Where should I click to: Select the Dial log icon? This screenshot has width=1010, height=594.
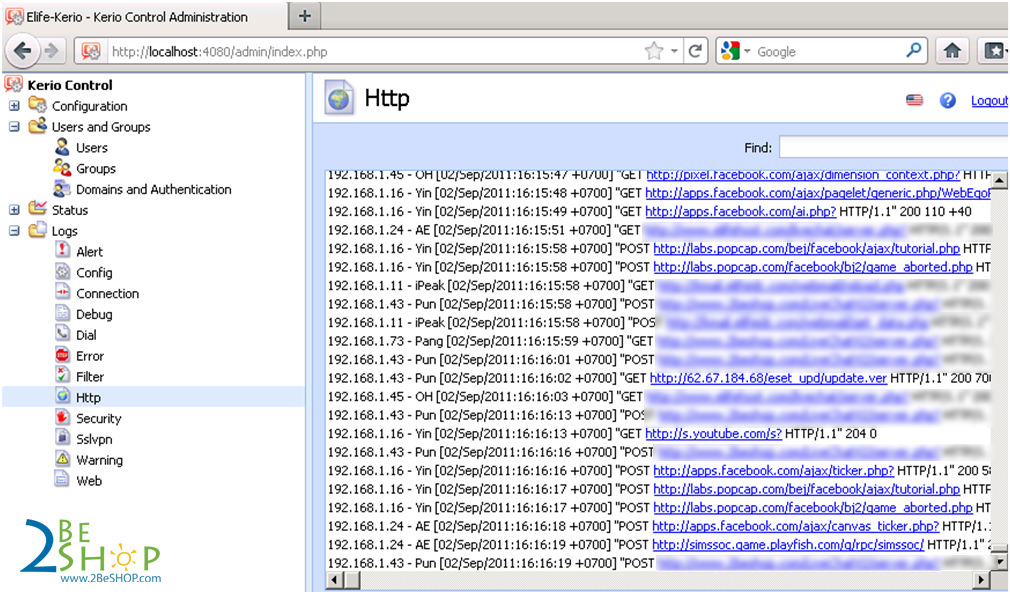[62, 334]
